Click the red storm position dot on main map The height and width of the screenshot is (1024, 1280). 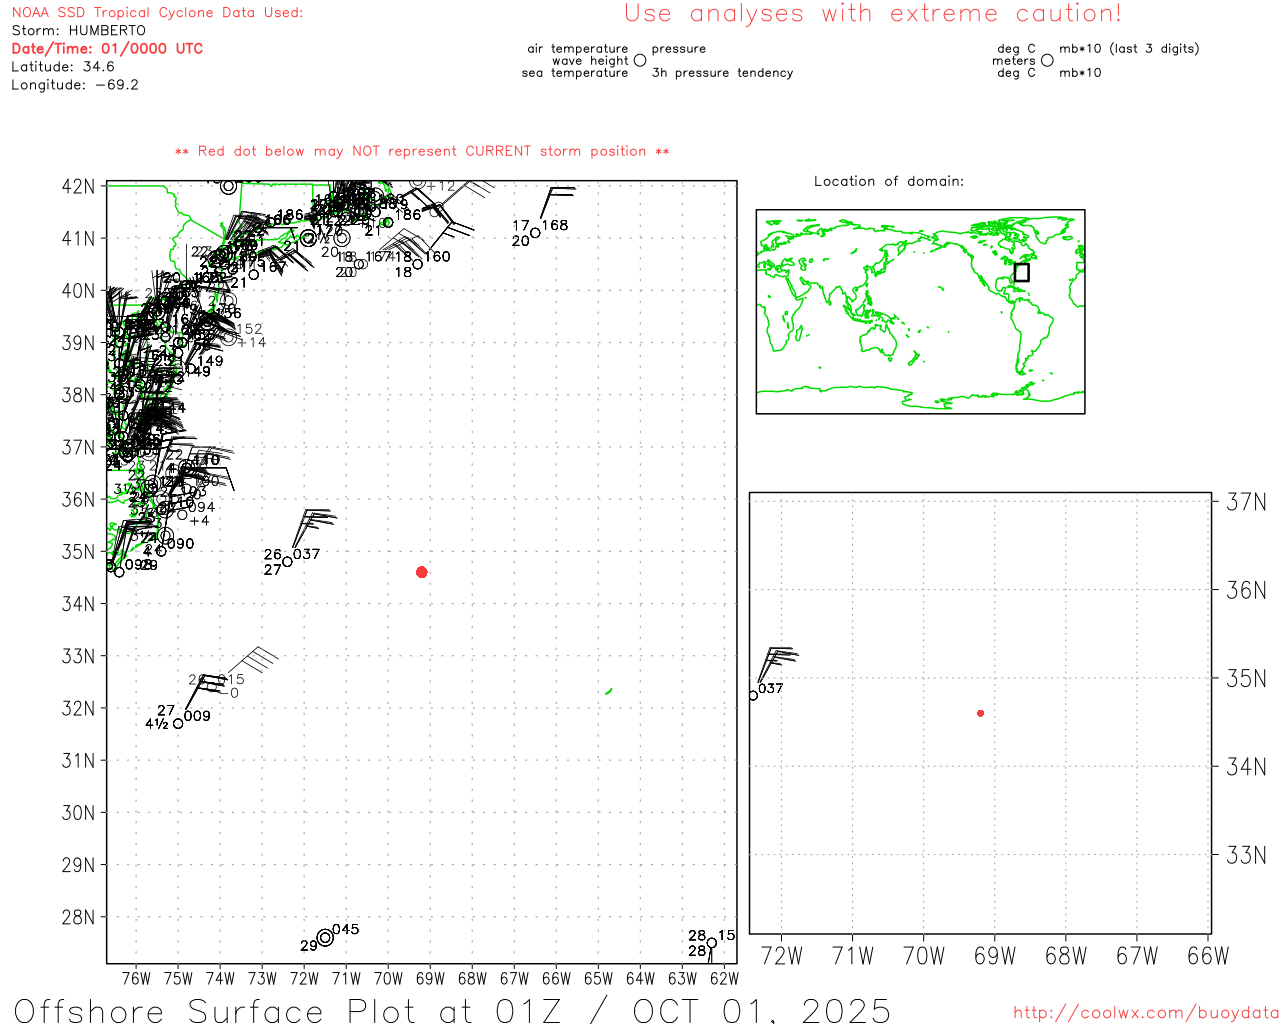(x=422, y=572)
